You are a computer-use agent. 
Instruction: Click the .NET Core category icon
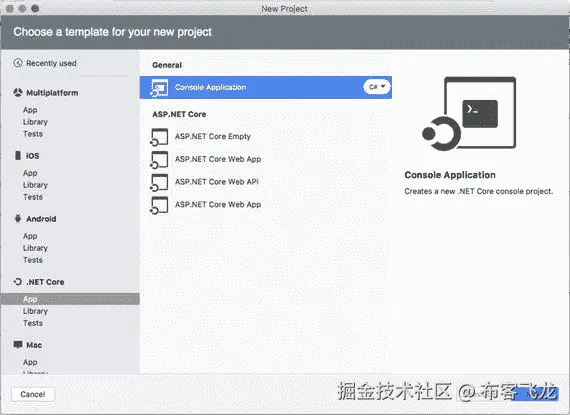(18, 282)
